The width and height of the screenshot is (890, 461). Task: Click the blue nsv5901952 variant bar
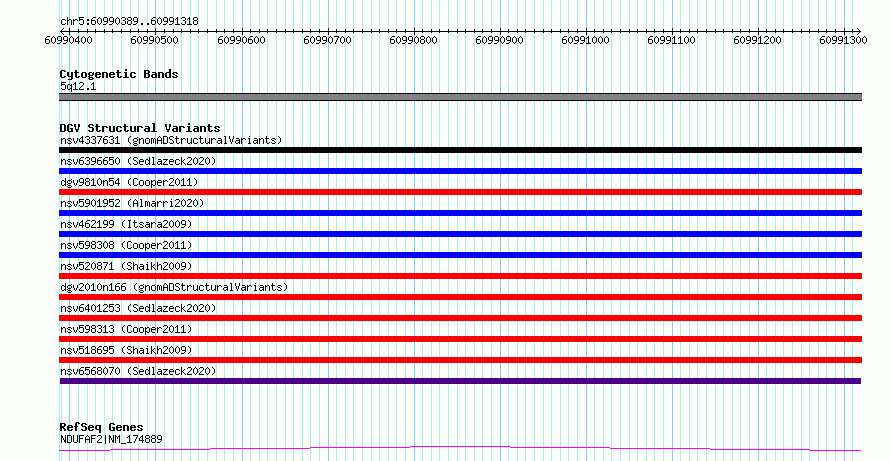[x=460, y=213]
